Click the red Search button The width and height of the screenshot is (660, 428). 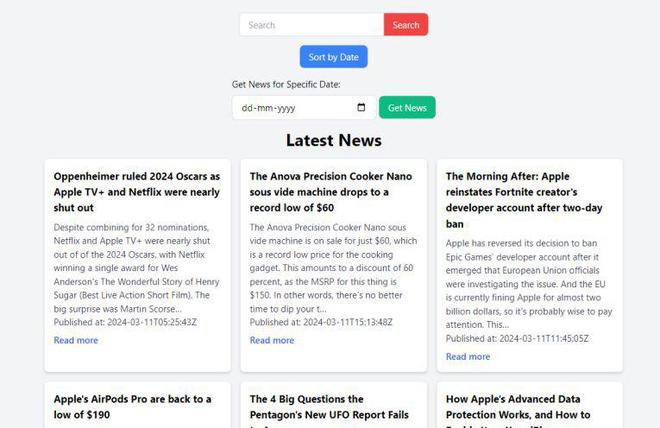[x=406, y=25]
